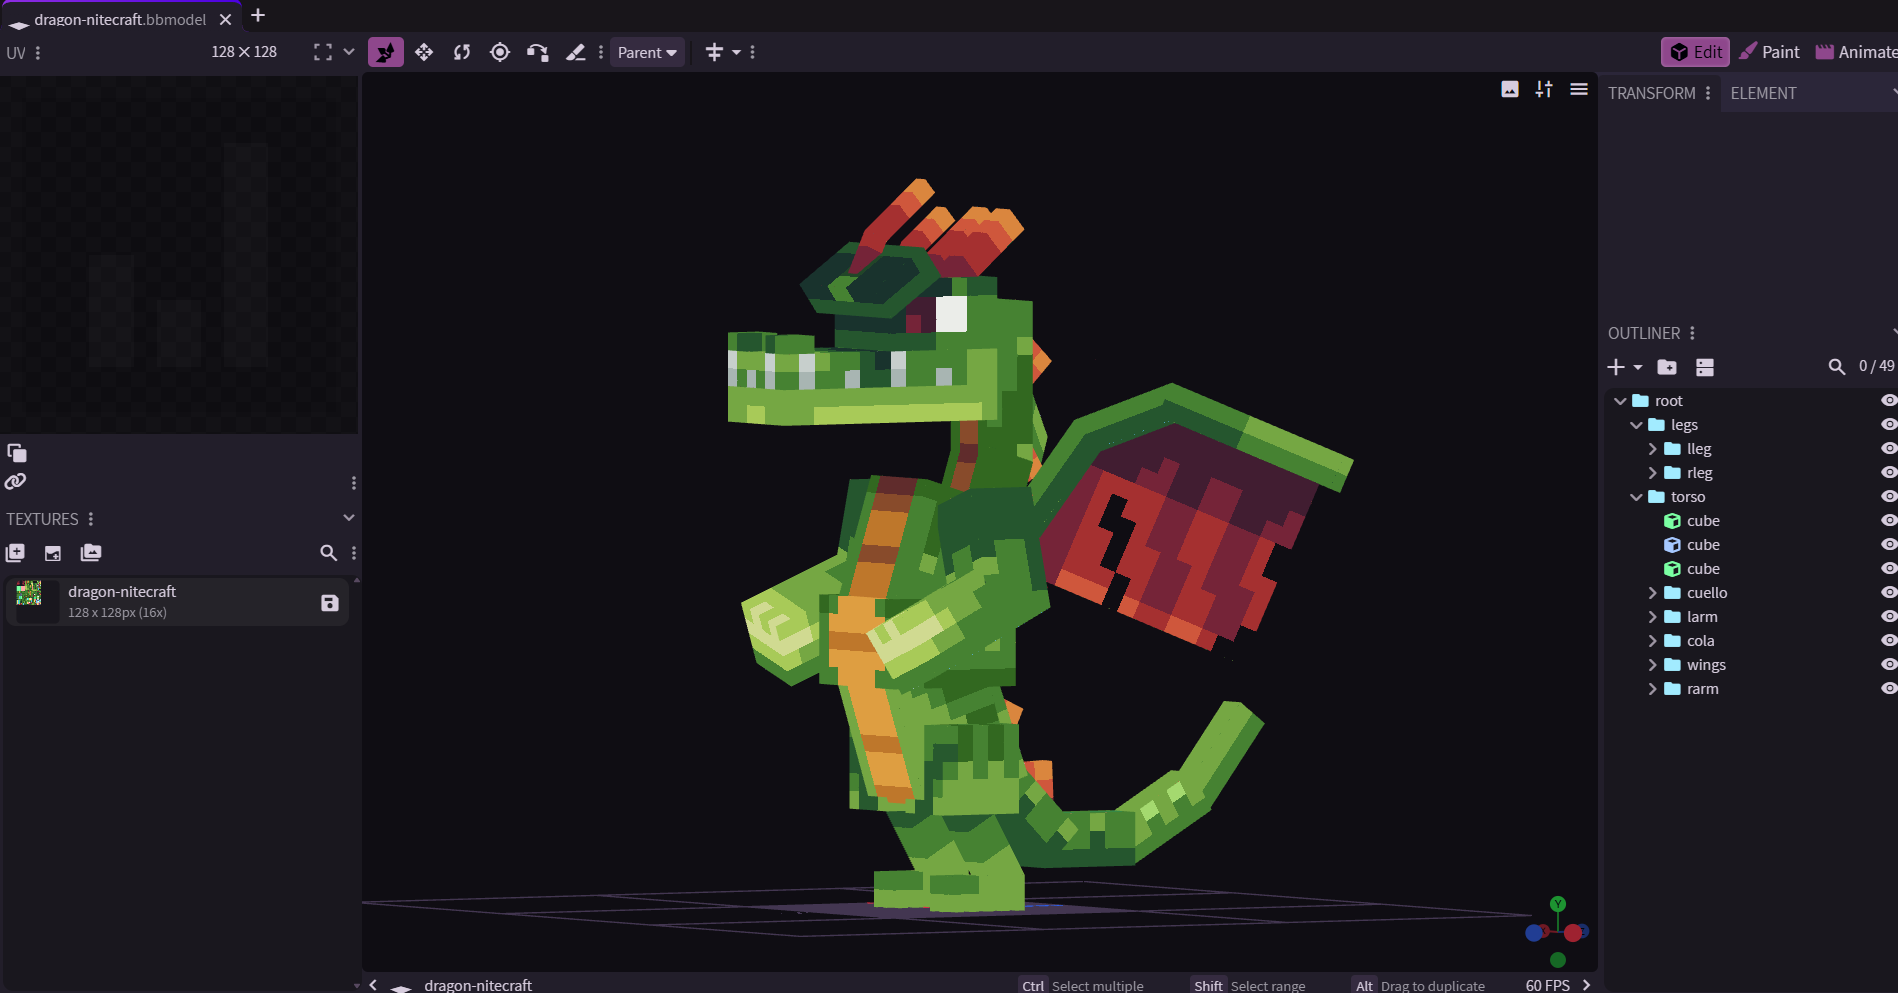This screenshot has height=993, width=1898.
Task: Select the Vertex Snap tool
Action: click(538, 52)
